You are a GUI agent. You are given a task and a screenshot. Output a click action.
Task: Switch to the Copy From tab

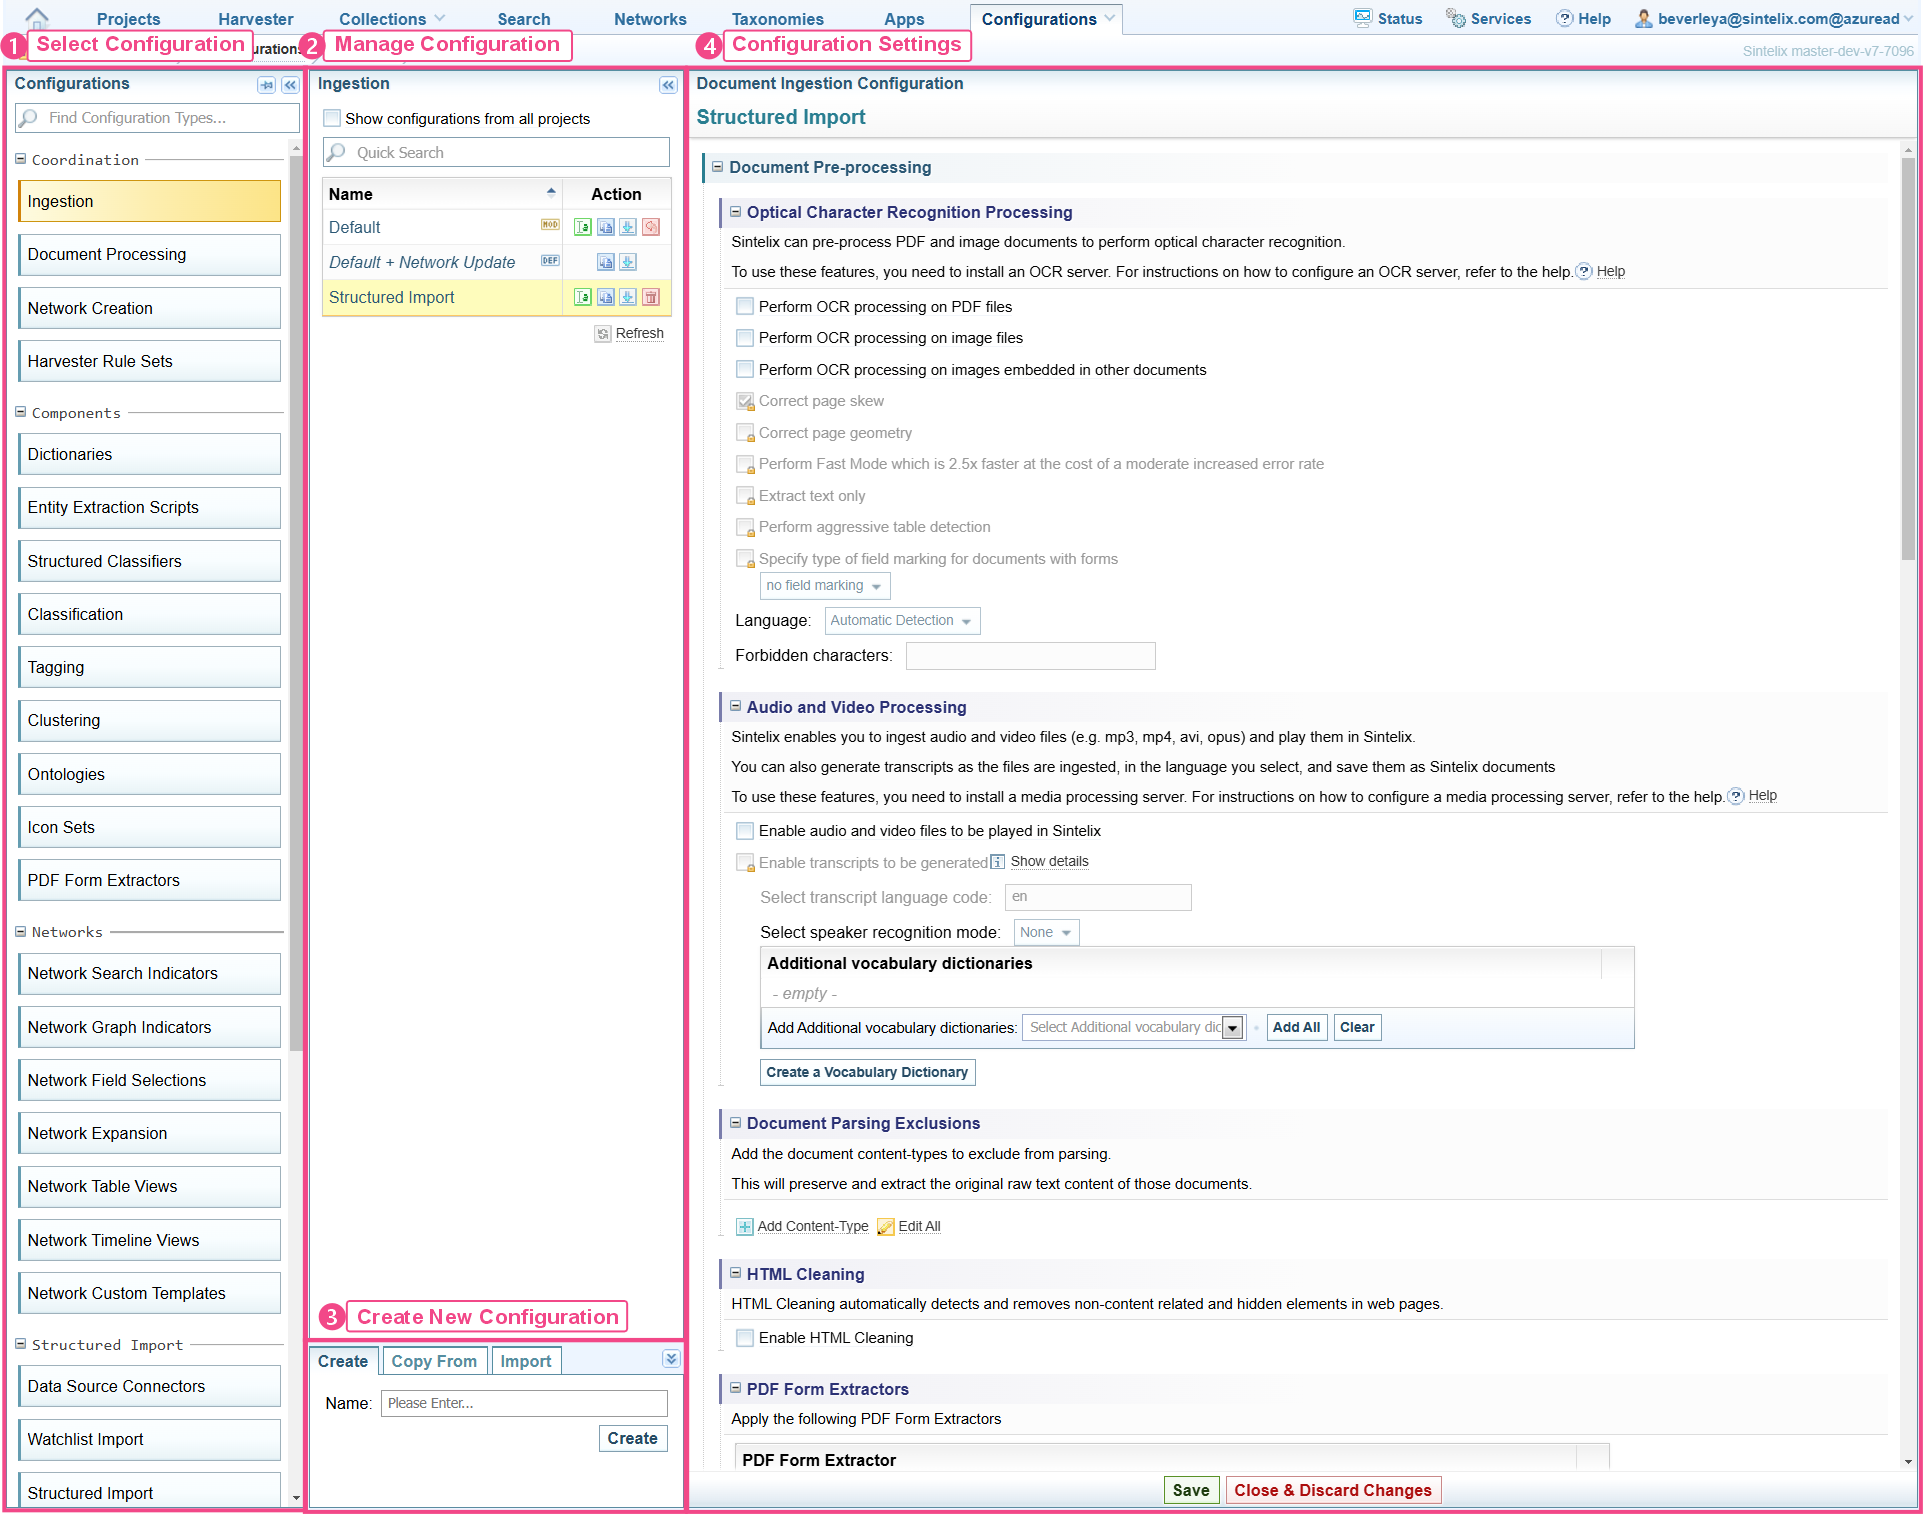[434, 1361]
